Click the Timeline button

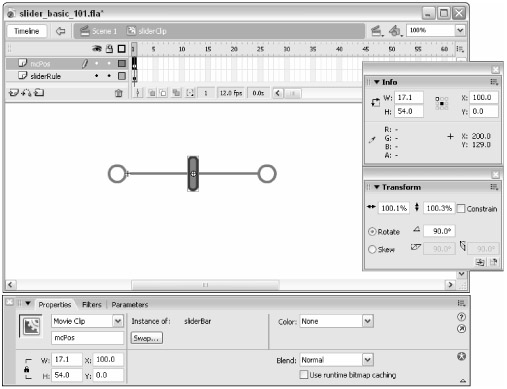coord(27,31)
